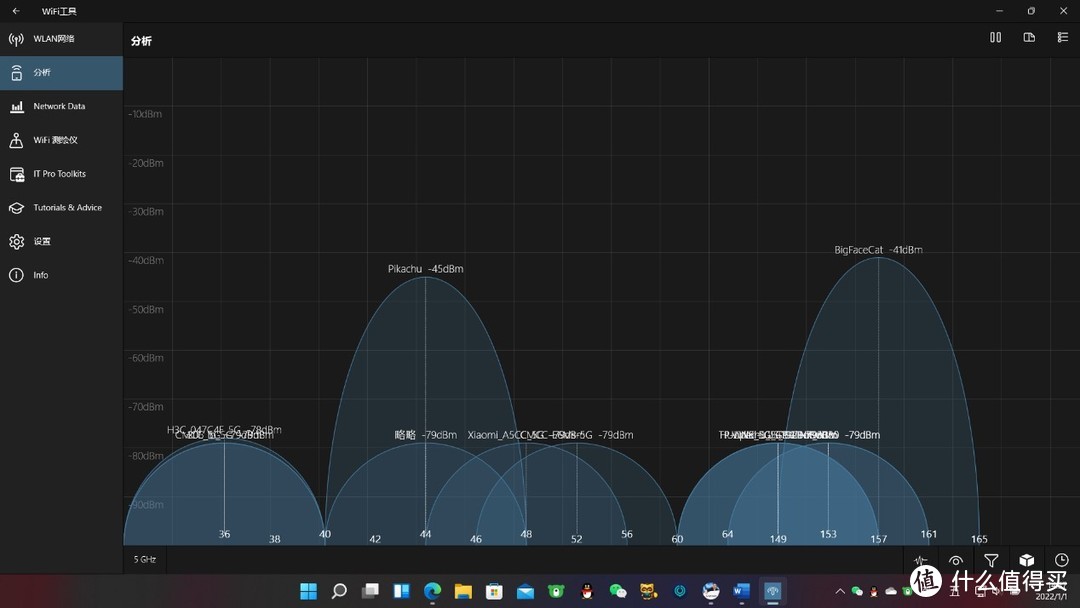
Task: Open Microsoft Edge from the taskbar
Action: click(x=432, y=591)
